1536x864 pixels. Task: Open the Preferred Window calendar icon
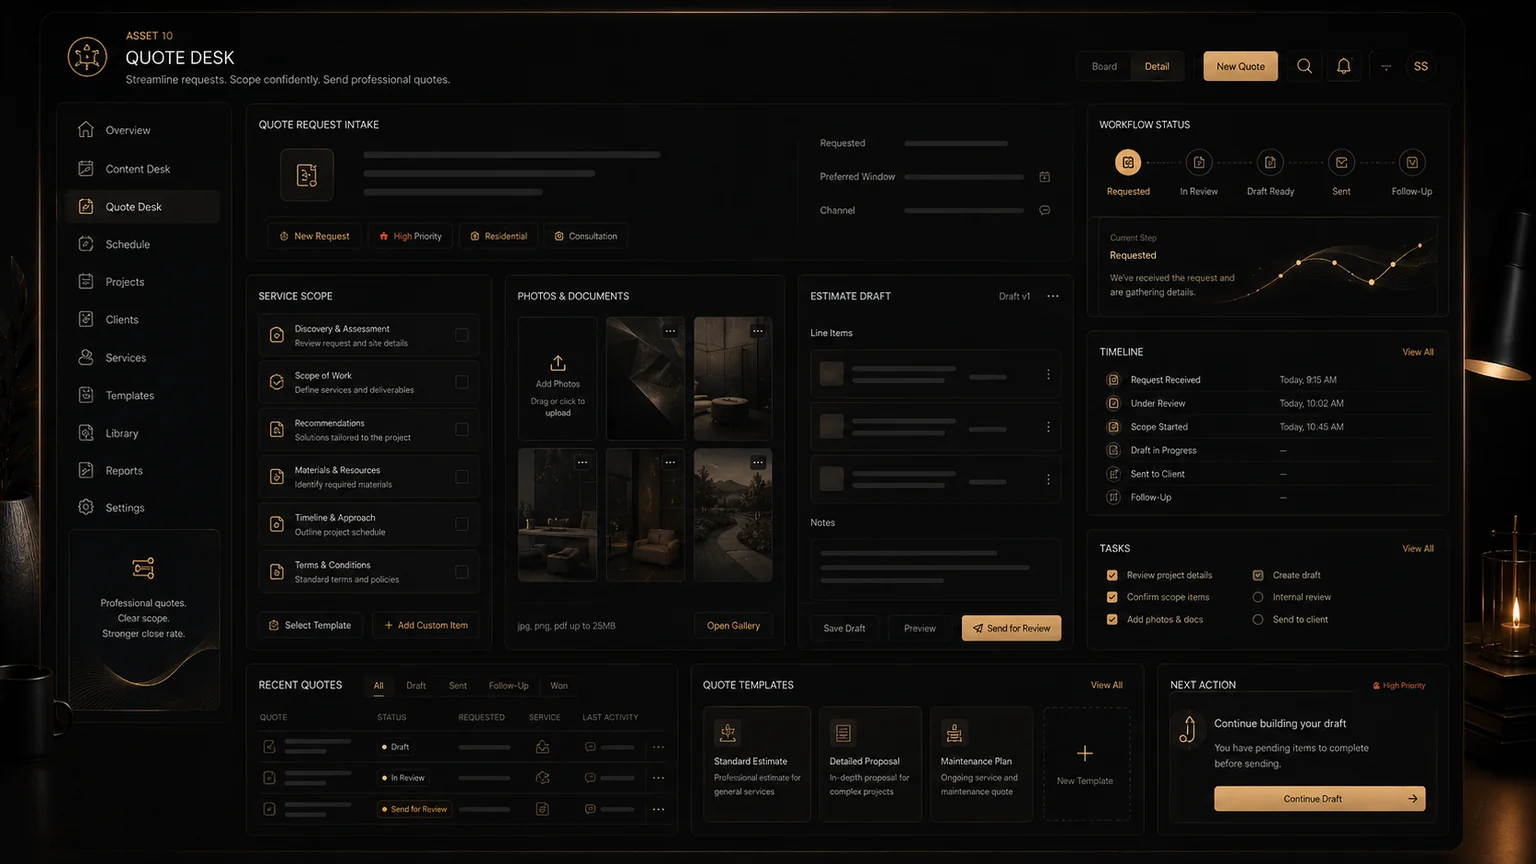[1044, 177]
